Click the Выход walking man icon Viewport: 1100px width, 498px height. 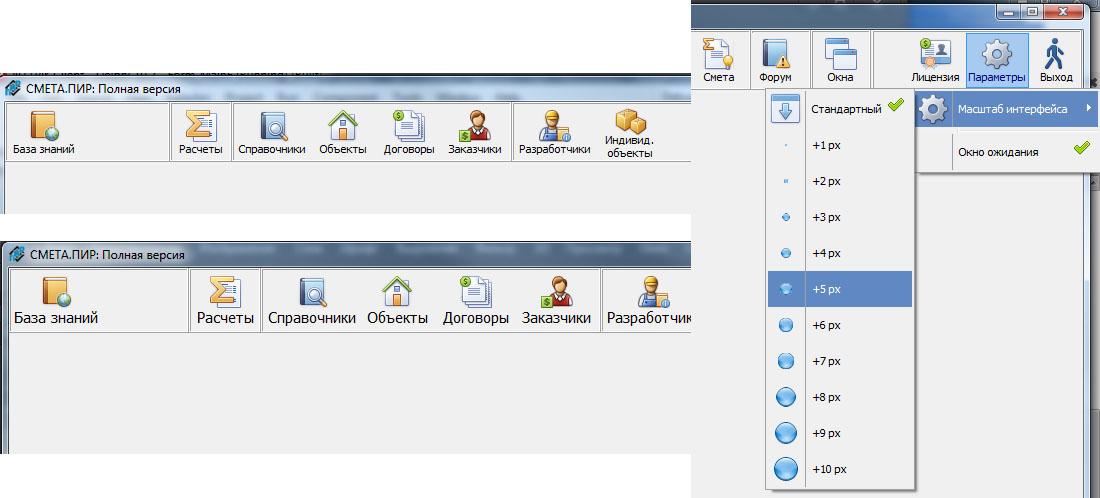click(1055, 59)
